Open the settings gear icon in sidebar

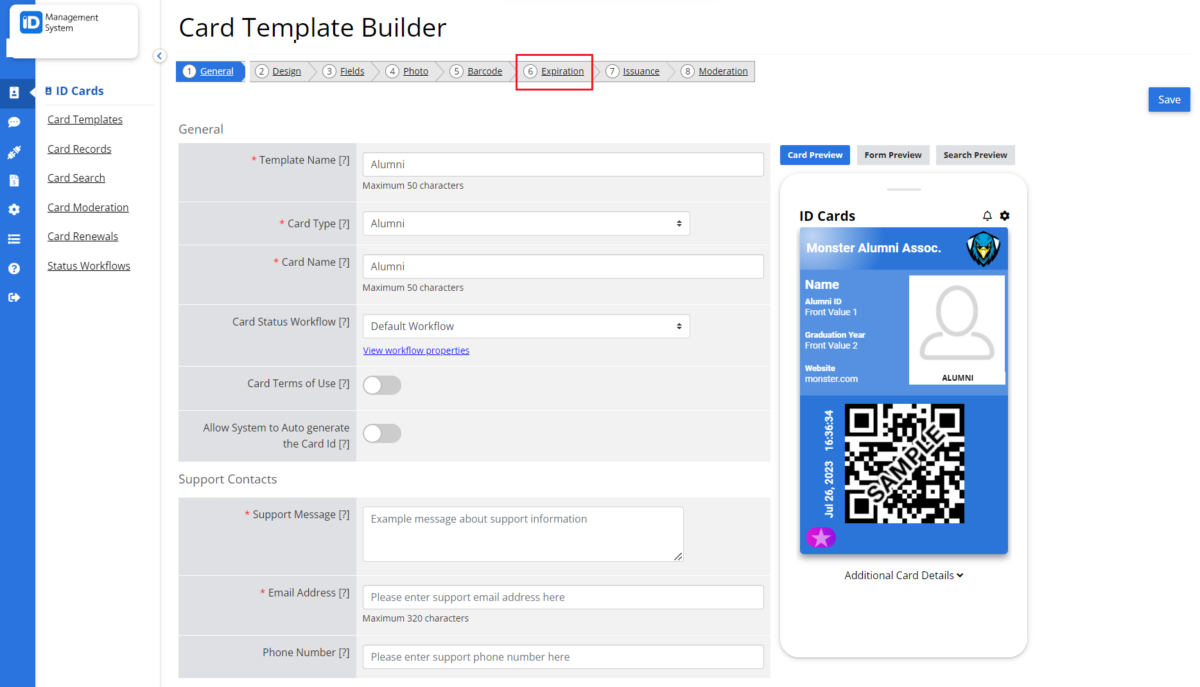(x=15, y=209)
